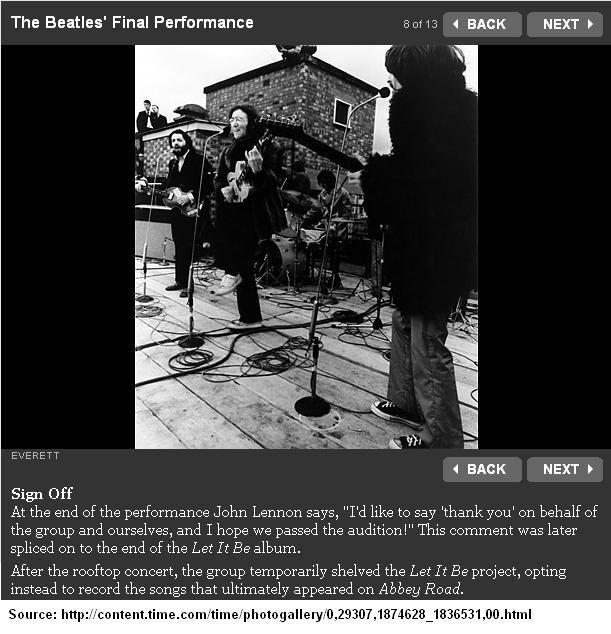Click the top NEXT button
Image resolution: width=611 pixels, height=634 pixels.
565,24
